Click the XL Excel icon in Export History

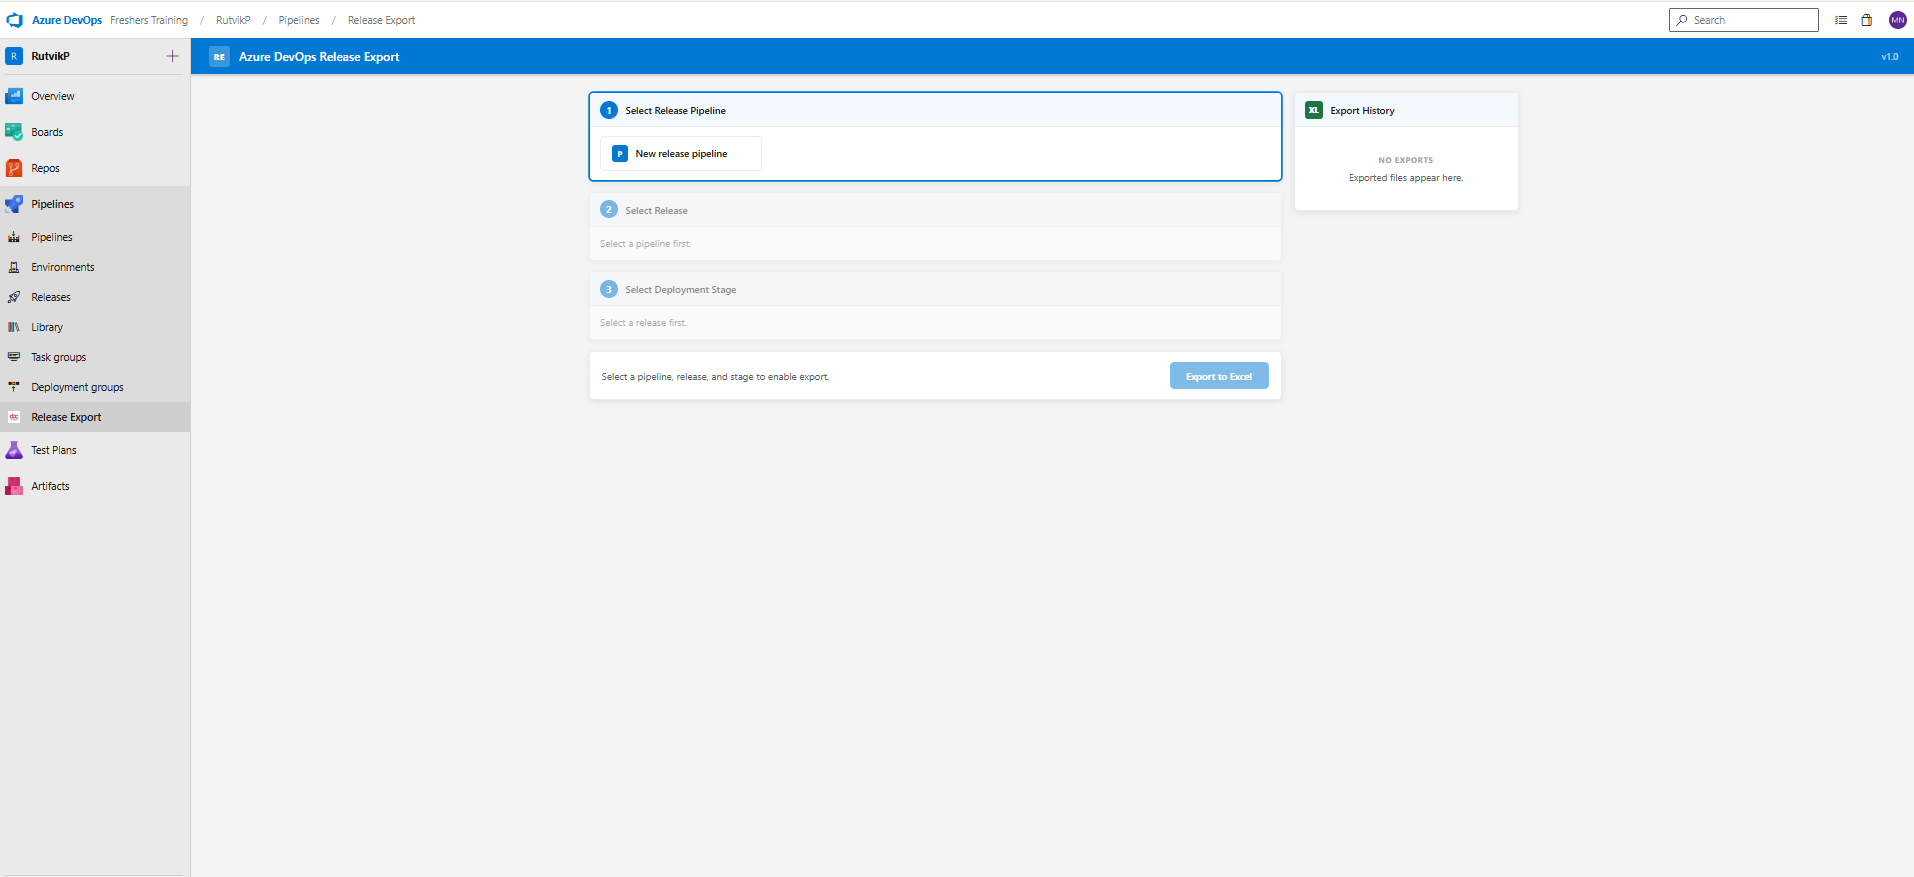pos(1314,110)
